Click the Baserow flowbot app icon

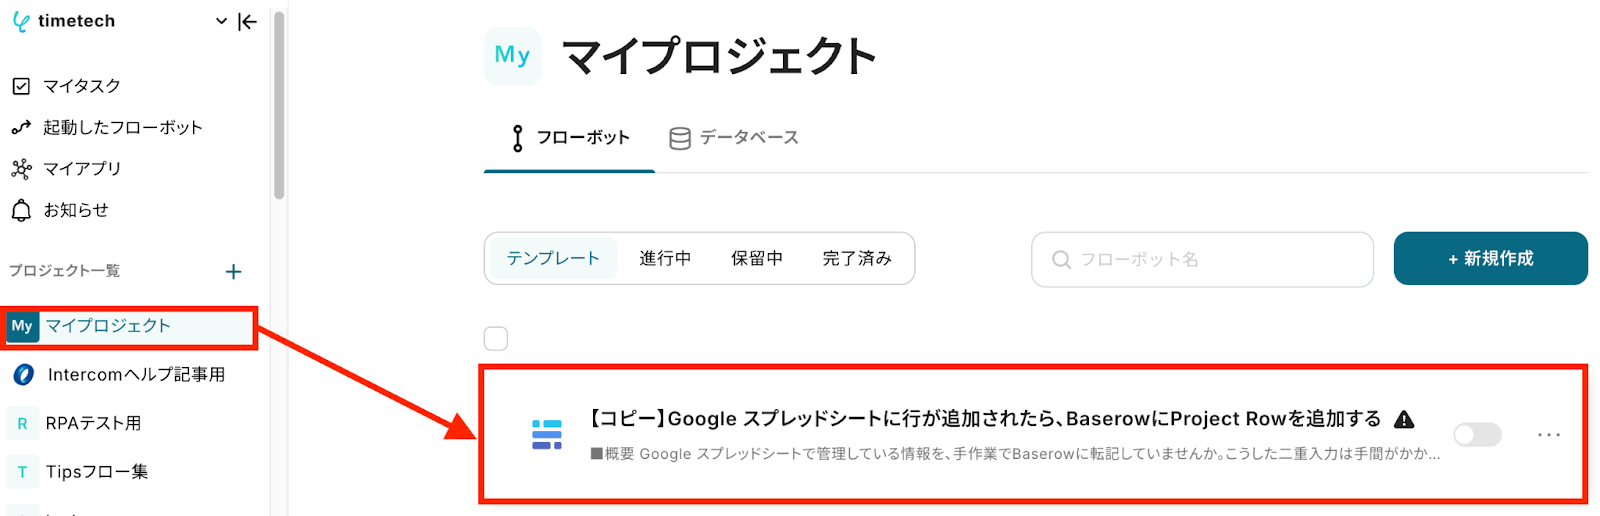coord(546,434)
